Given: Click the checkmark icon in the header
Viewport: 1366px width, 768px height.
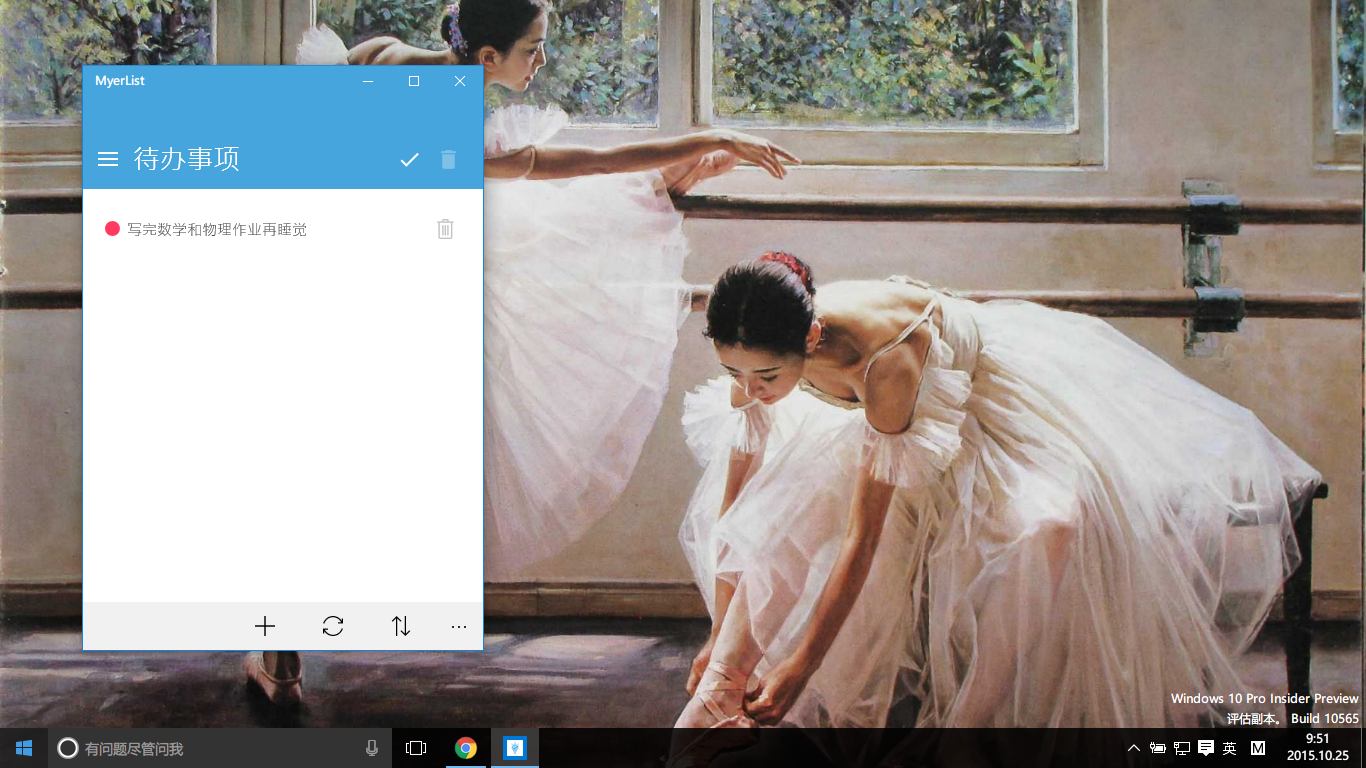Looking at the screenshot, I should click(409, 159).
